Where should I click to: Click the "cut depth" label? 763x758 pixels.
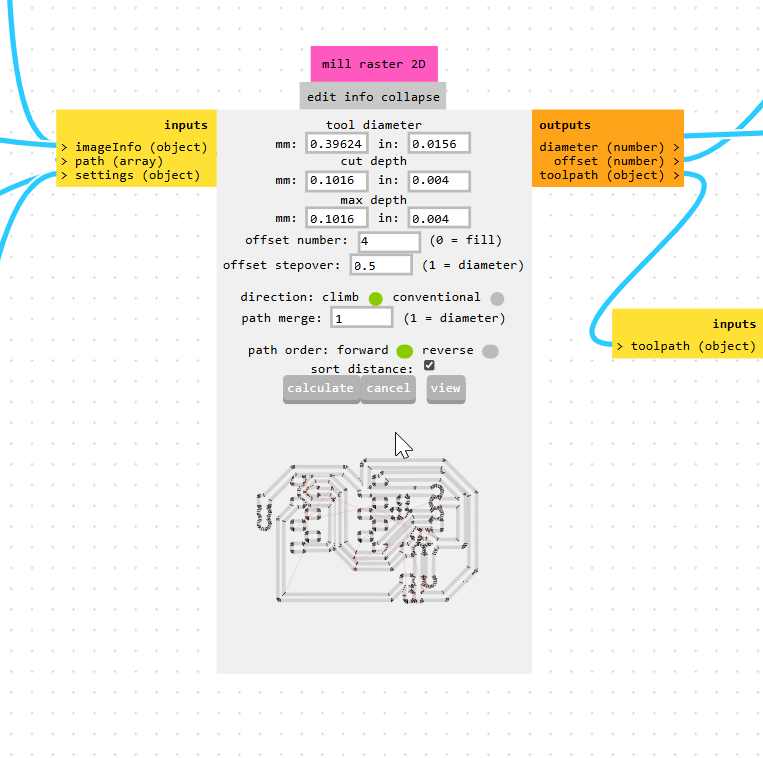(x=374, y=161)
